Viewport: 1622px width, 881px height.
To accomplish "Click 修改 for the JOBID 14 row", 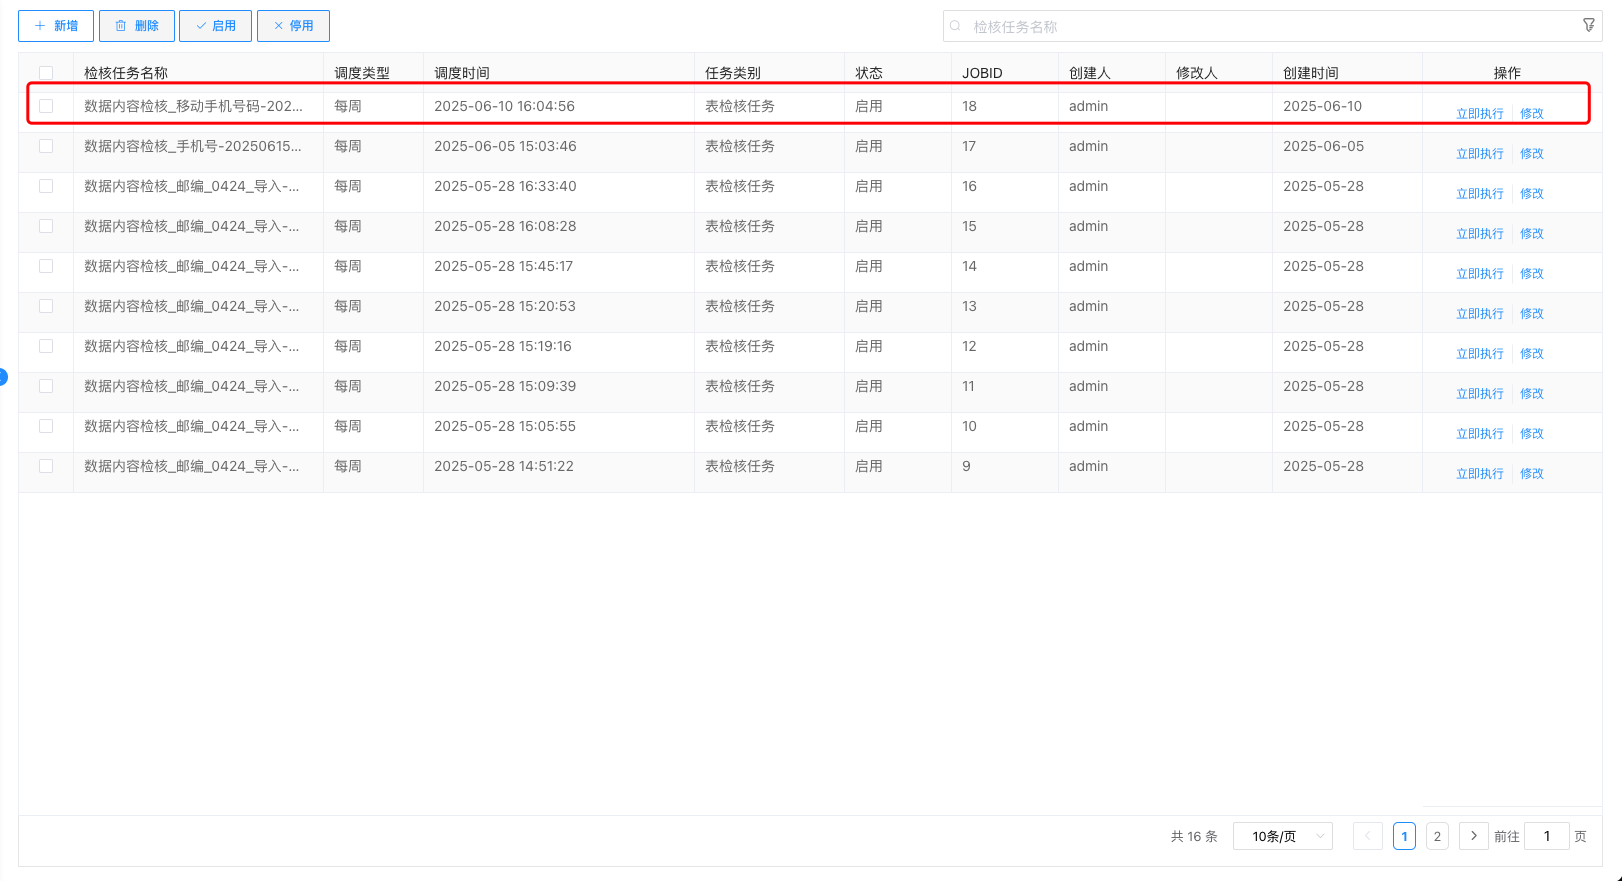I will [1531, 274].
